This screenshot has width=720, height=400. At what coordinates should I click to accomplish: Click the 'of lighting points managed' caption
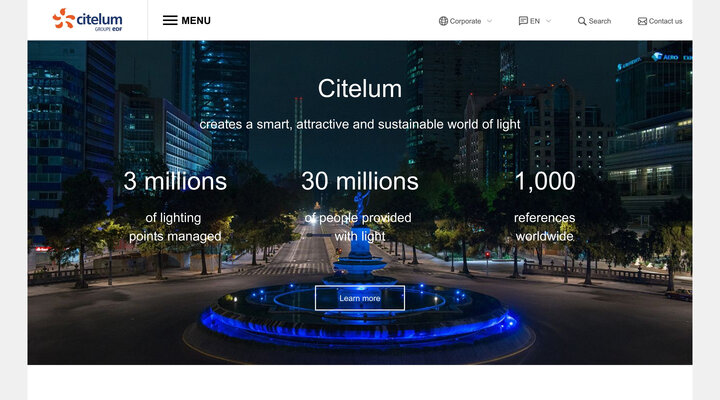(x=175, y=227)
